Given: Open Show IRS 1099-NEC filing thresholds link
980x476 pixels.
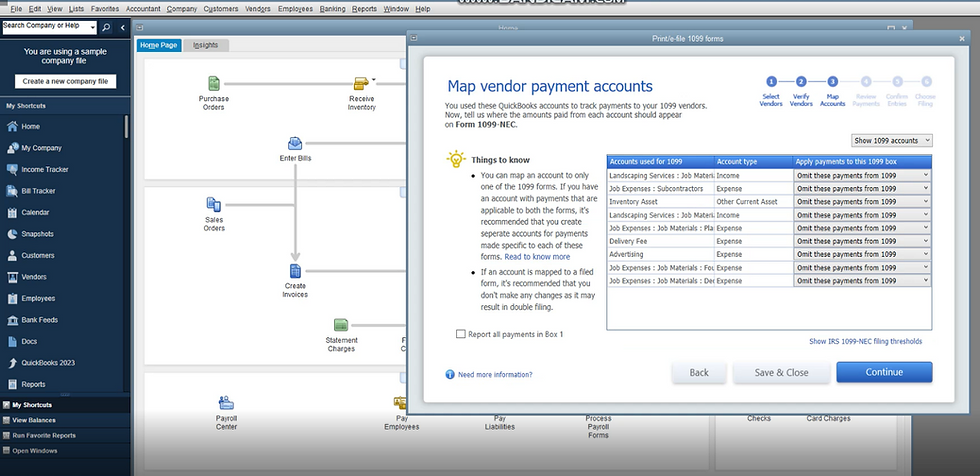Looking at the screenshot, I should 866,342.
